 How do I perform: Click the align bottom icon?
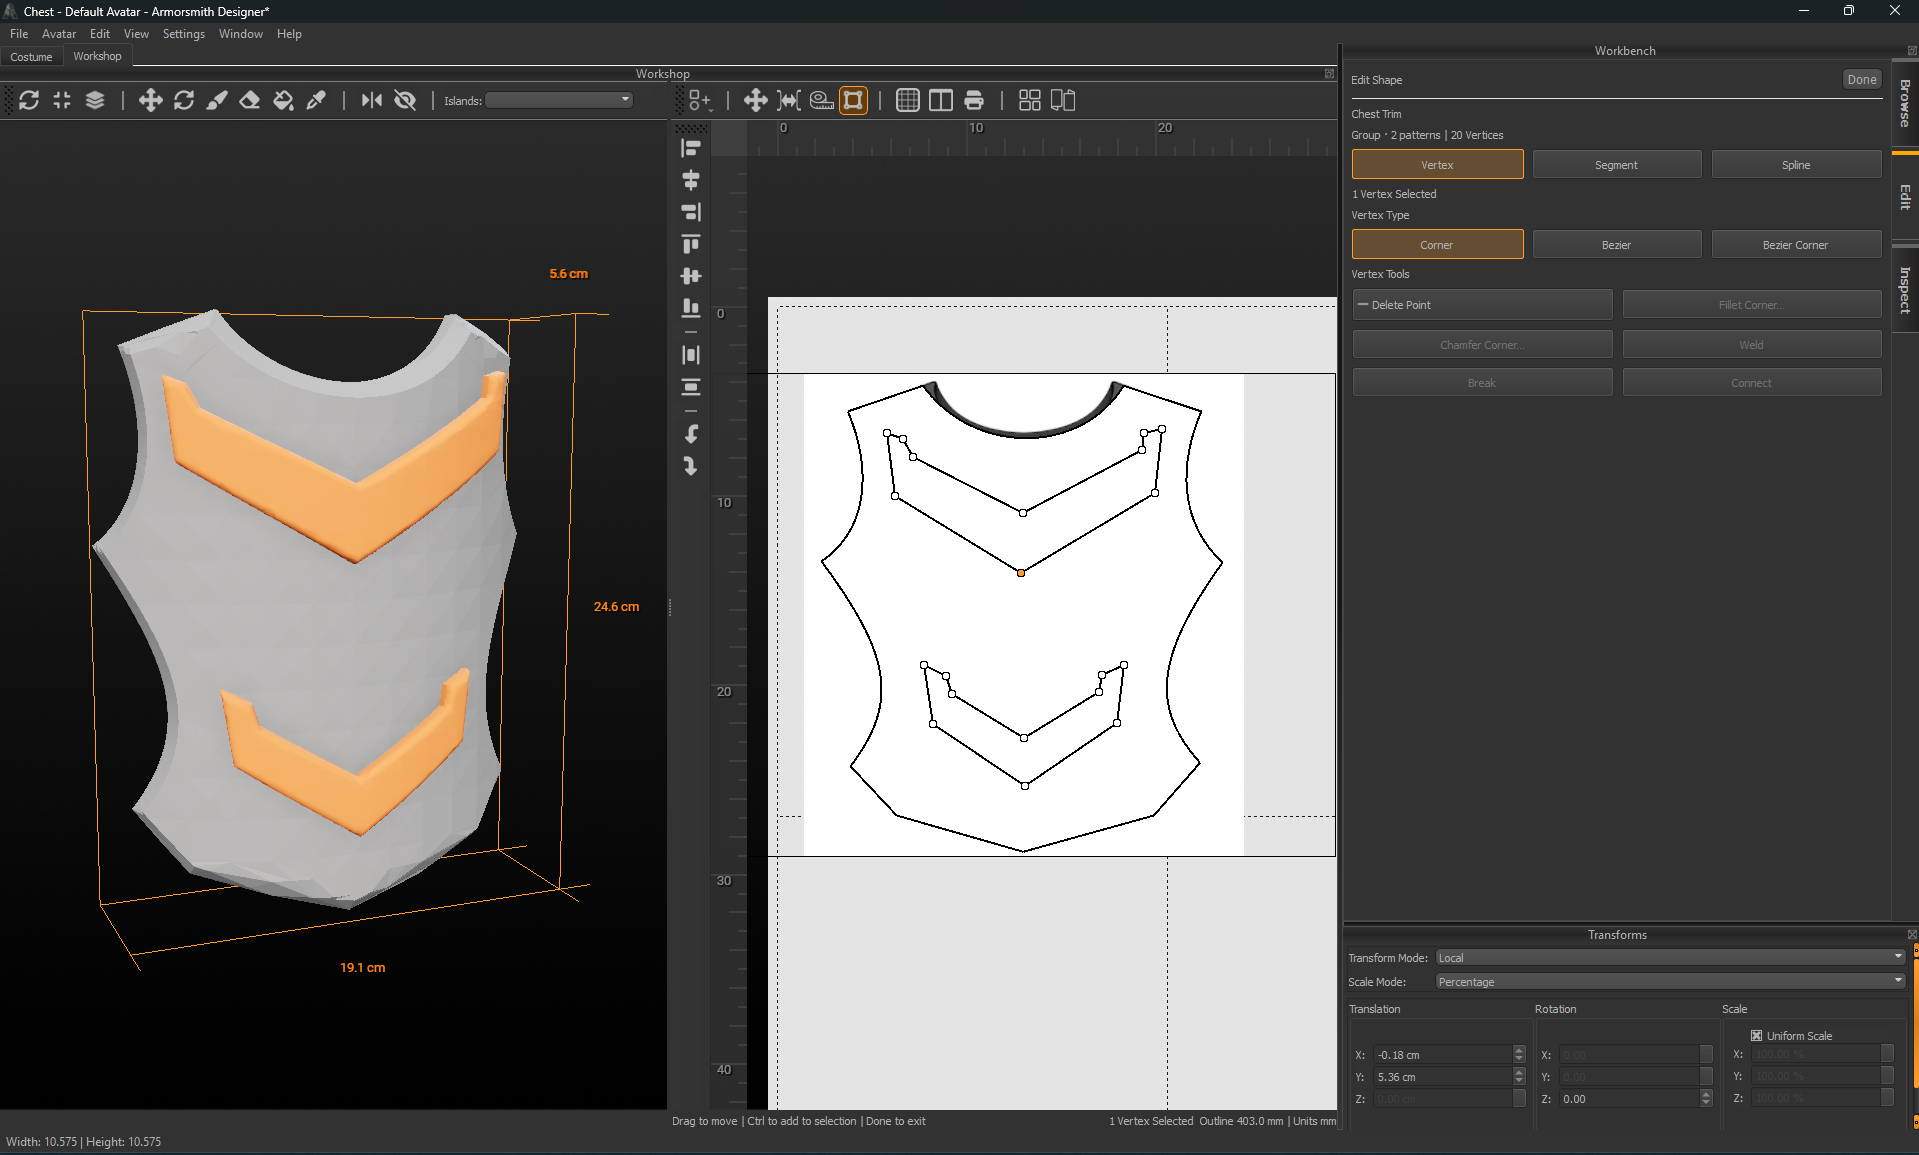pyautogui.click(x=691, y=308)
